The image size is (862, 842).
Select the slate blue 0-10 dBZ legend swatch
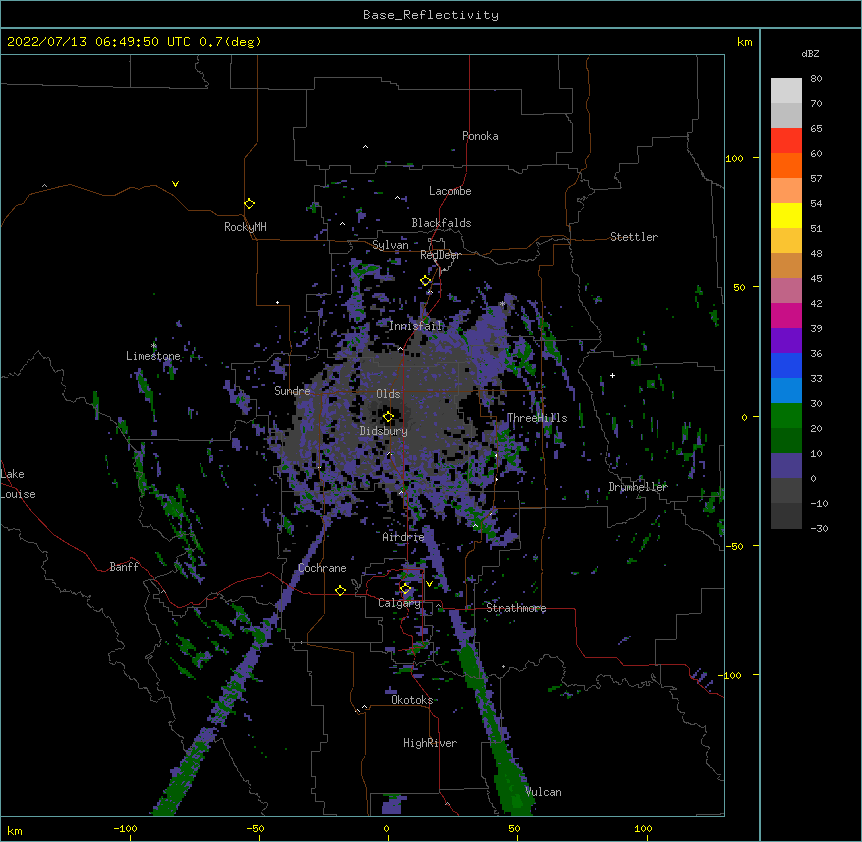786,466
